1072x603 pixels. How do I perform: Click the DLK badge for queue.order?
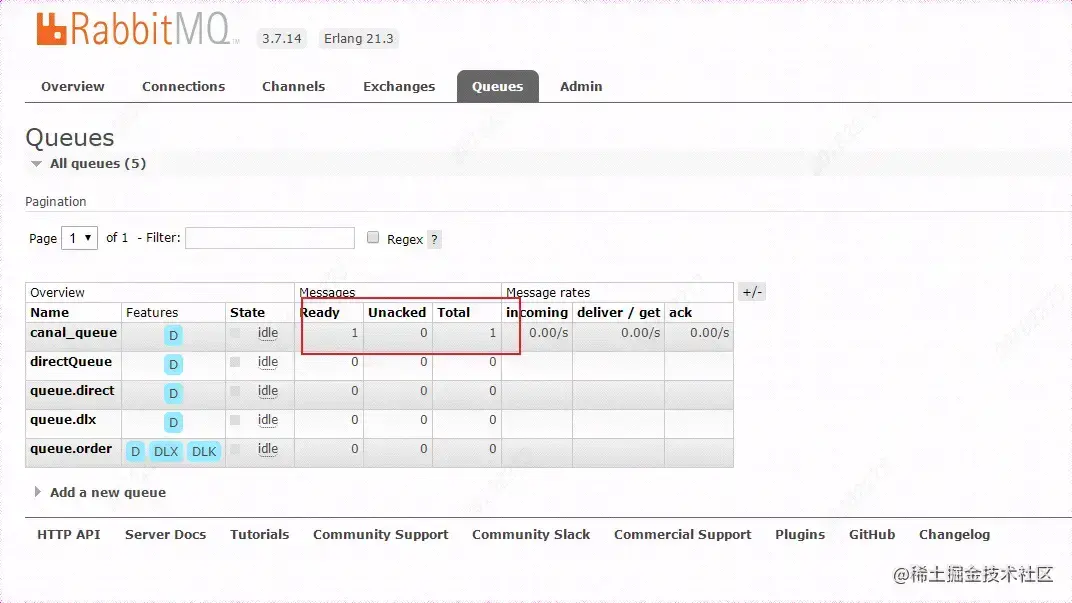[204, 451]
